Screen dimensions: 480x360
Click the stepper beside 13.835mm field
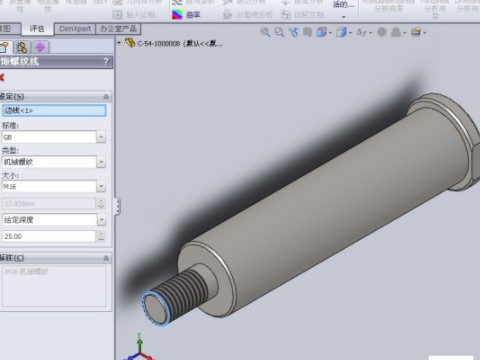pyautogui.click(x=101, y=203)
